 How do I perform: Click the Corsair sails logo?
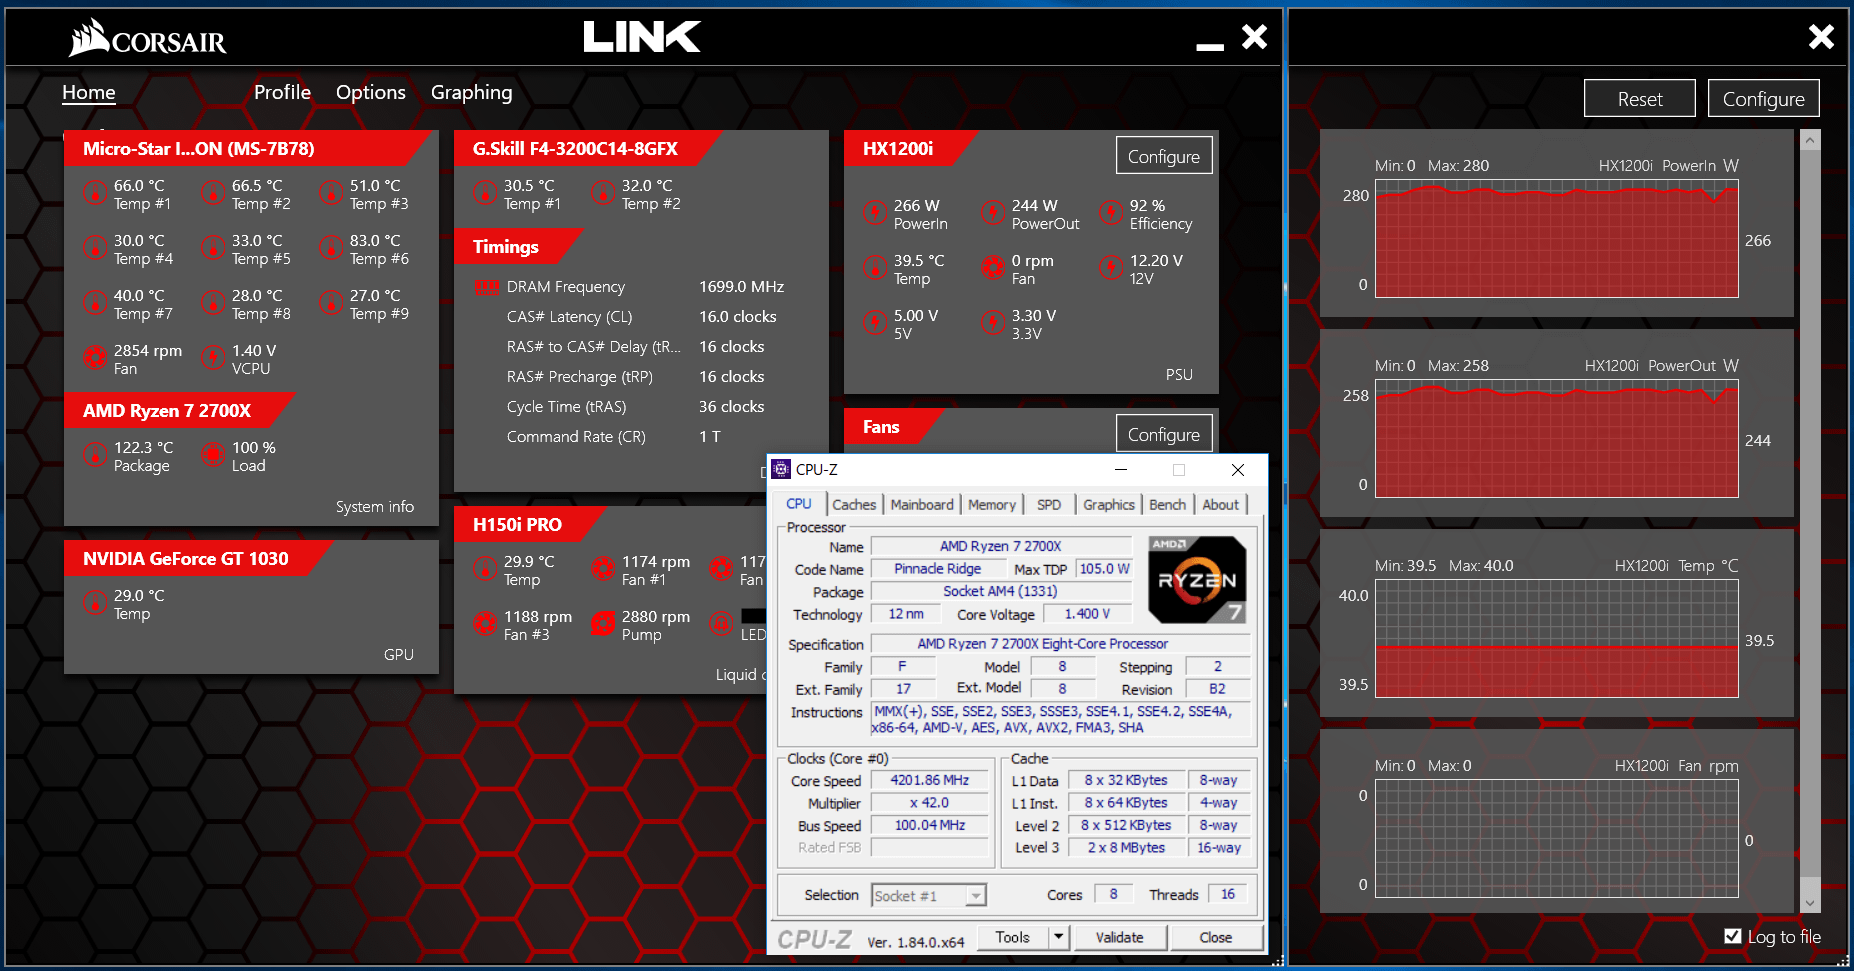[x=89, y=37]
